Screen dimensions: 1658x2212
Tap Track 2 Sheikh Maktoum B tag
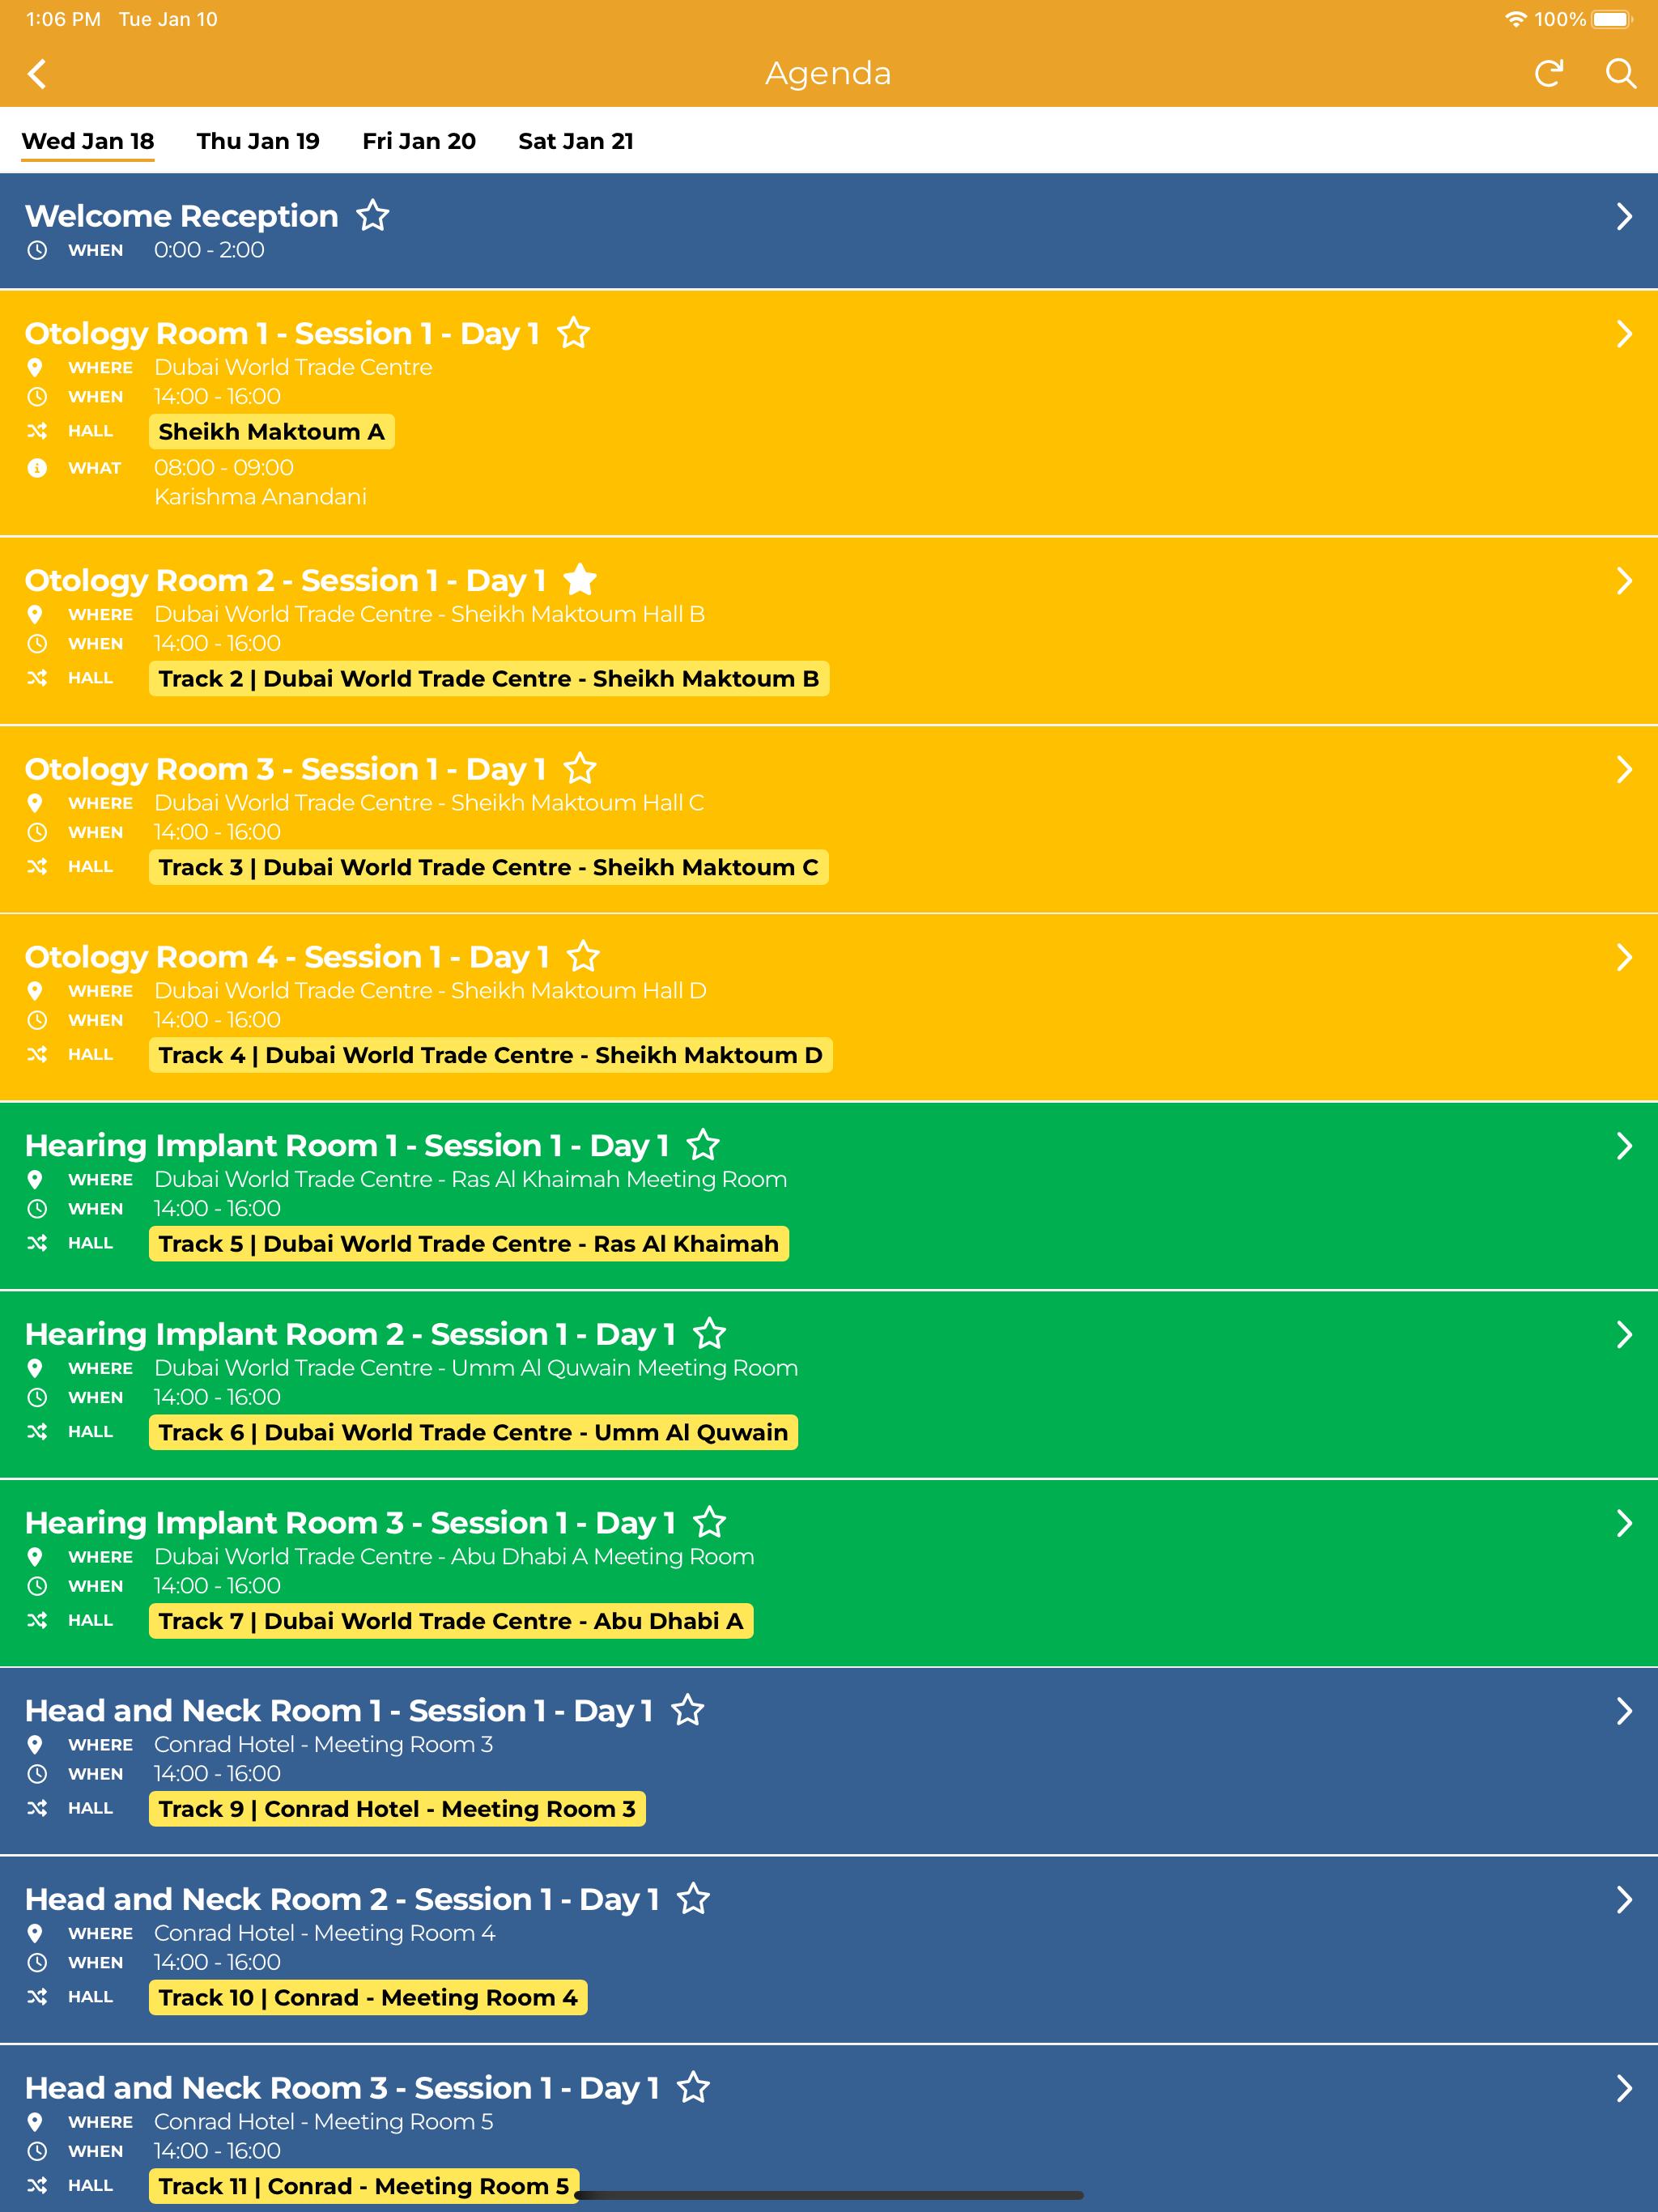tap(489, 678)
